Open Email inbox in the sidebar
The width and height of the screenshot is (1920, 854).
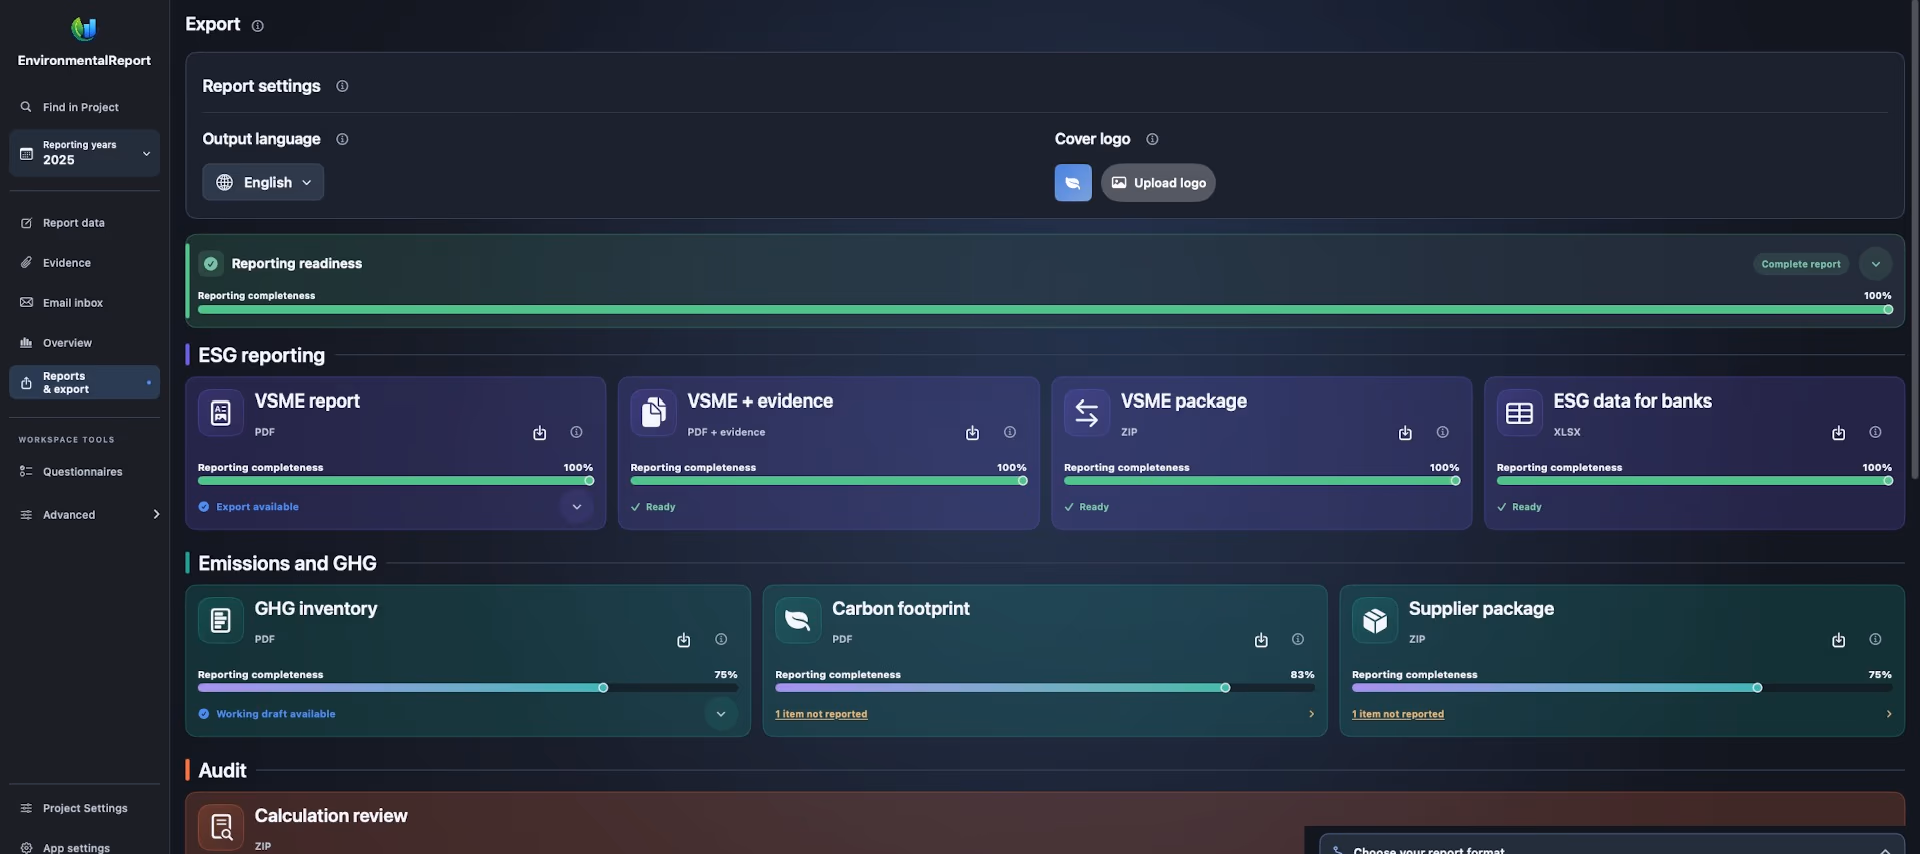pos(84,303)
